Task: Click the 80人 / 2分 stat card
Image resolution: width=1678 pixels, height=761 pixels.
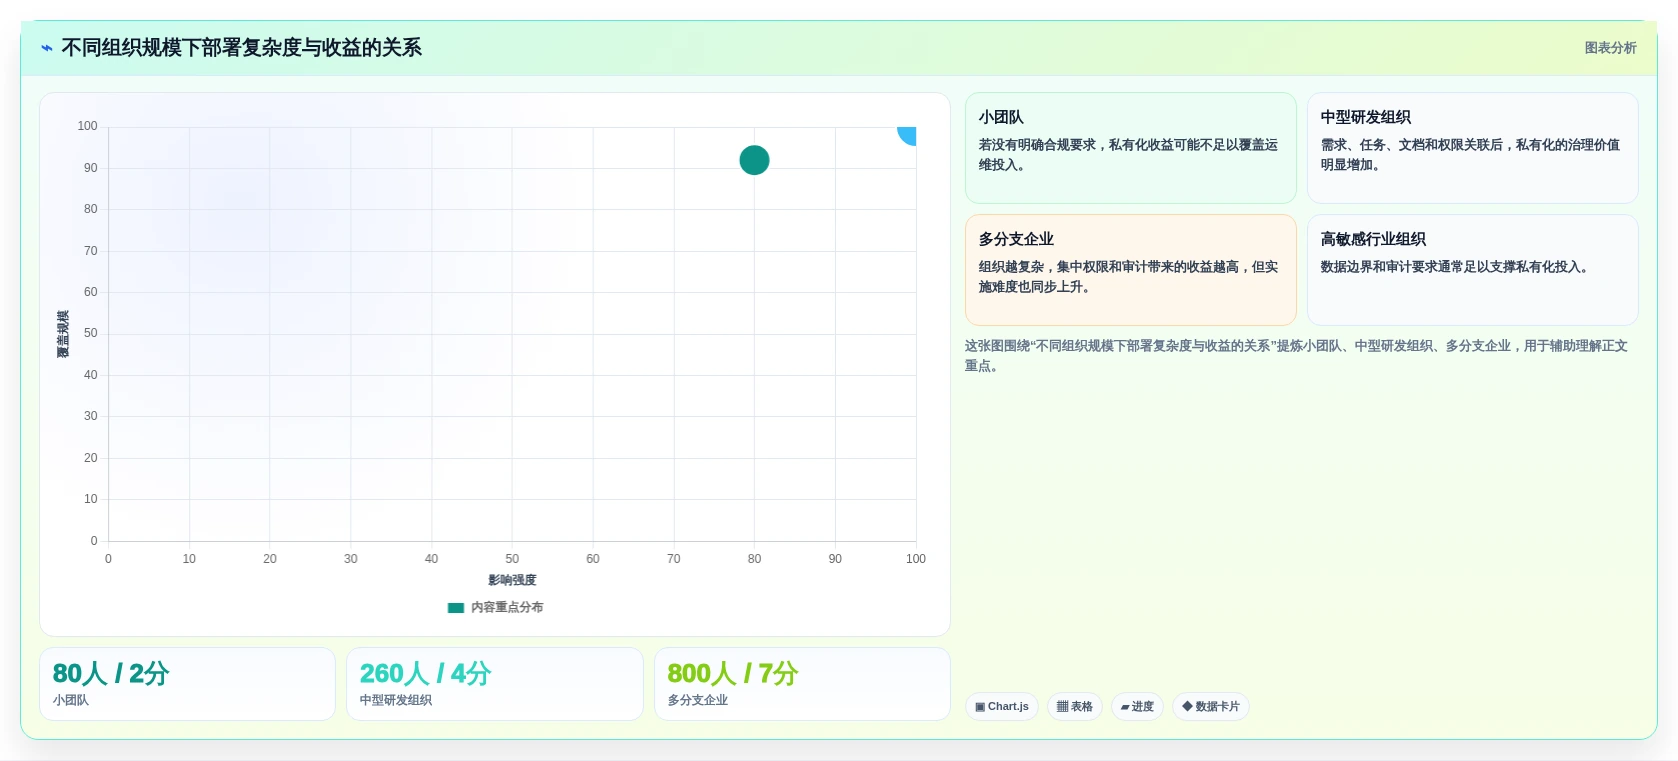Action: [x=187, y=684]
